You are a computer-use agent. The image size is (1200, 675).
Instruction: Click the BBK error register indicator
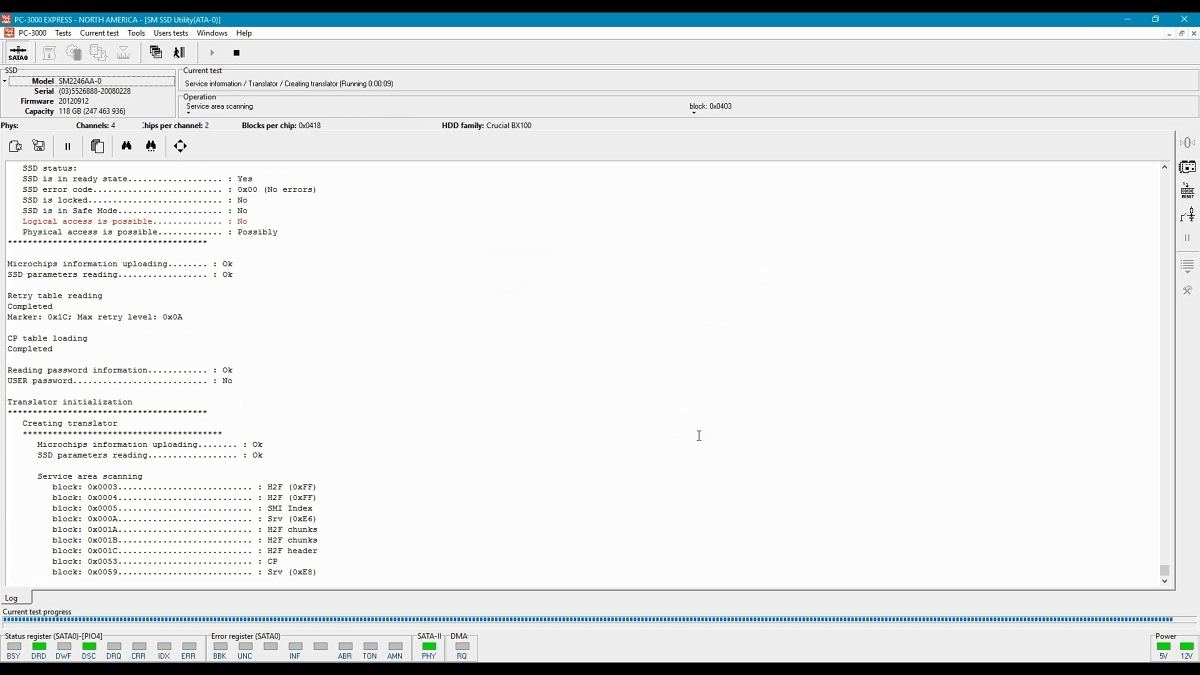click(x=220, y=647)
